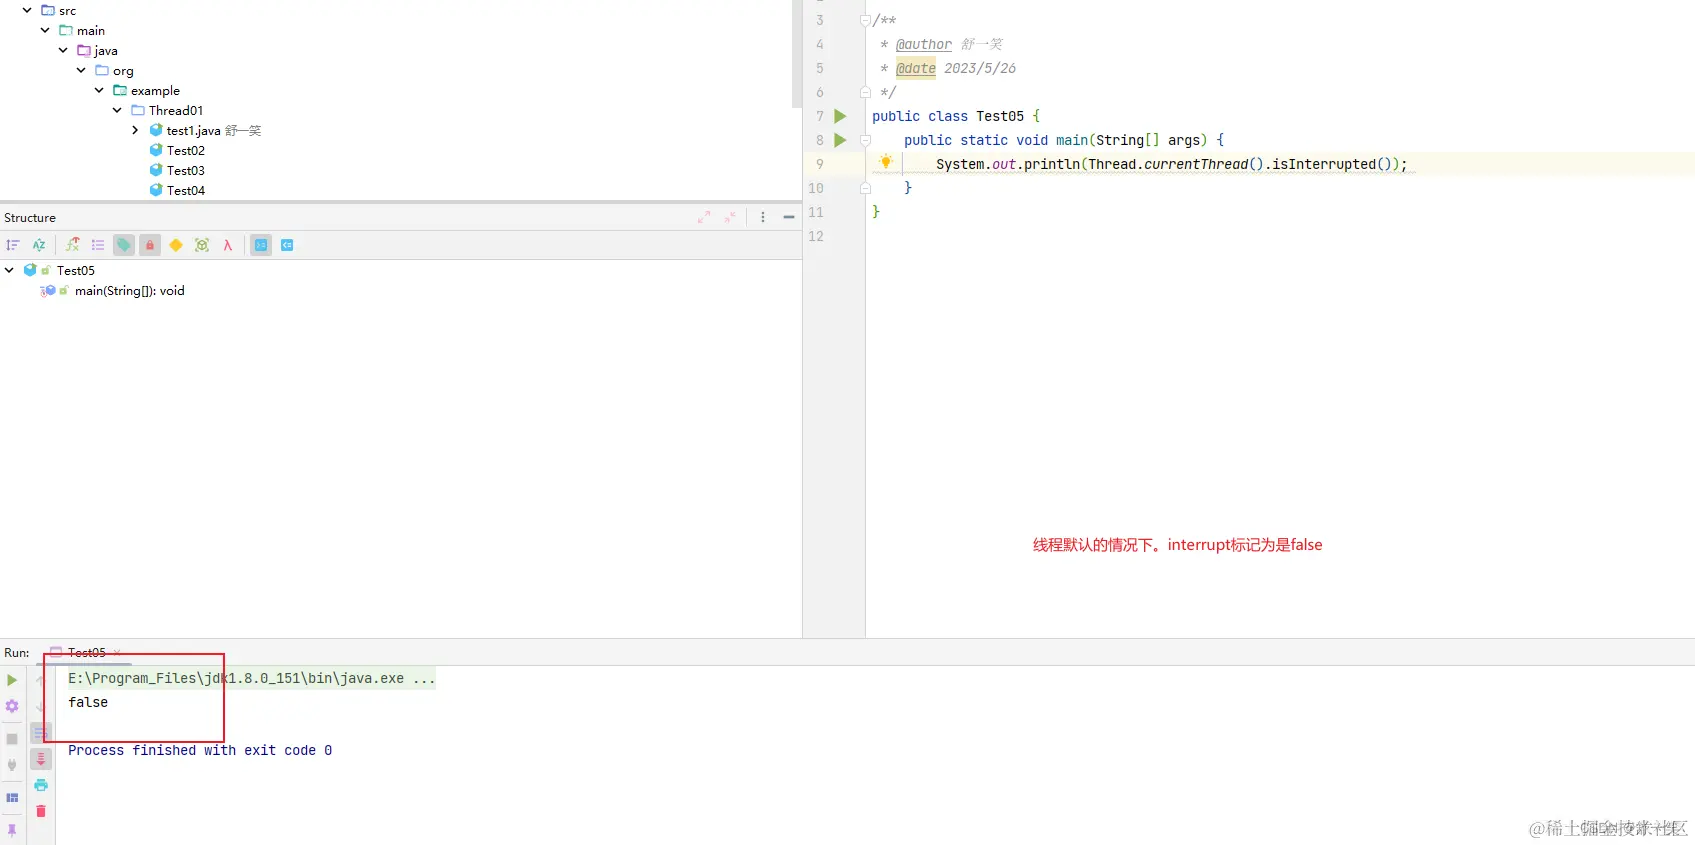This screenshot has width=1695, height=845.
Task: Rerun Test05 with green play button
Action: [x=12, y=680]
